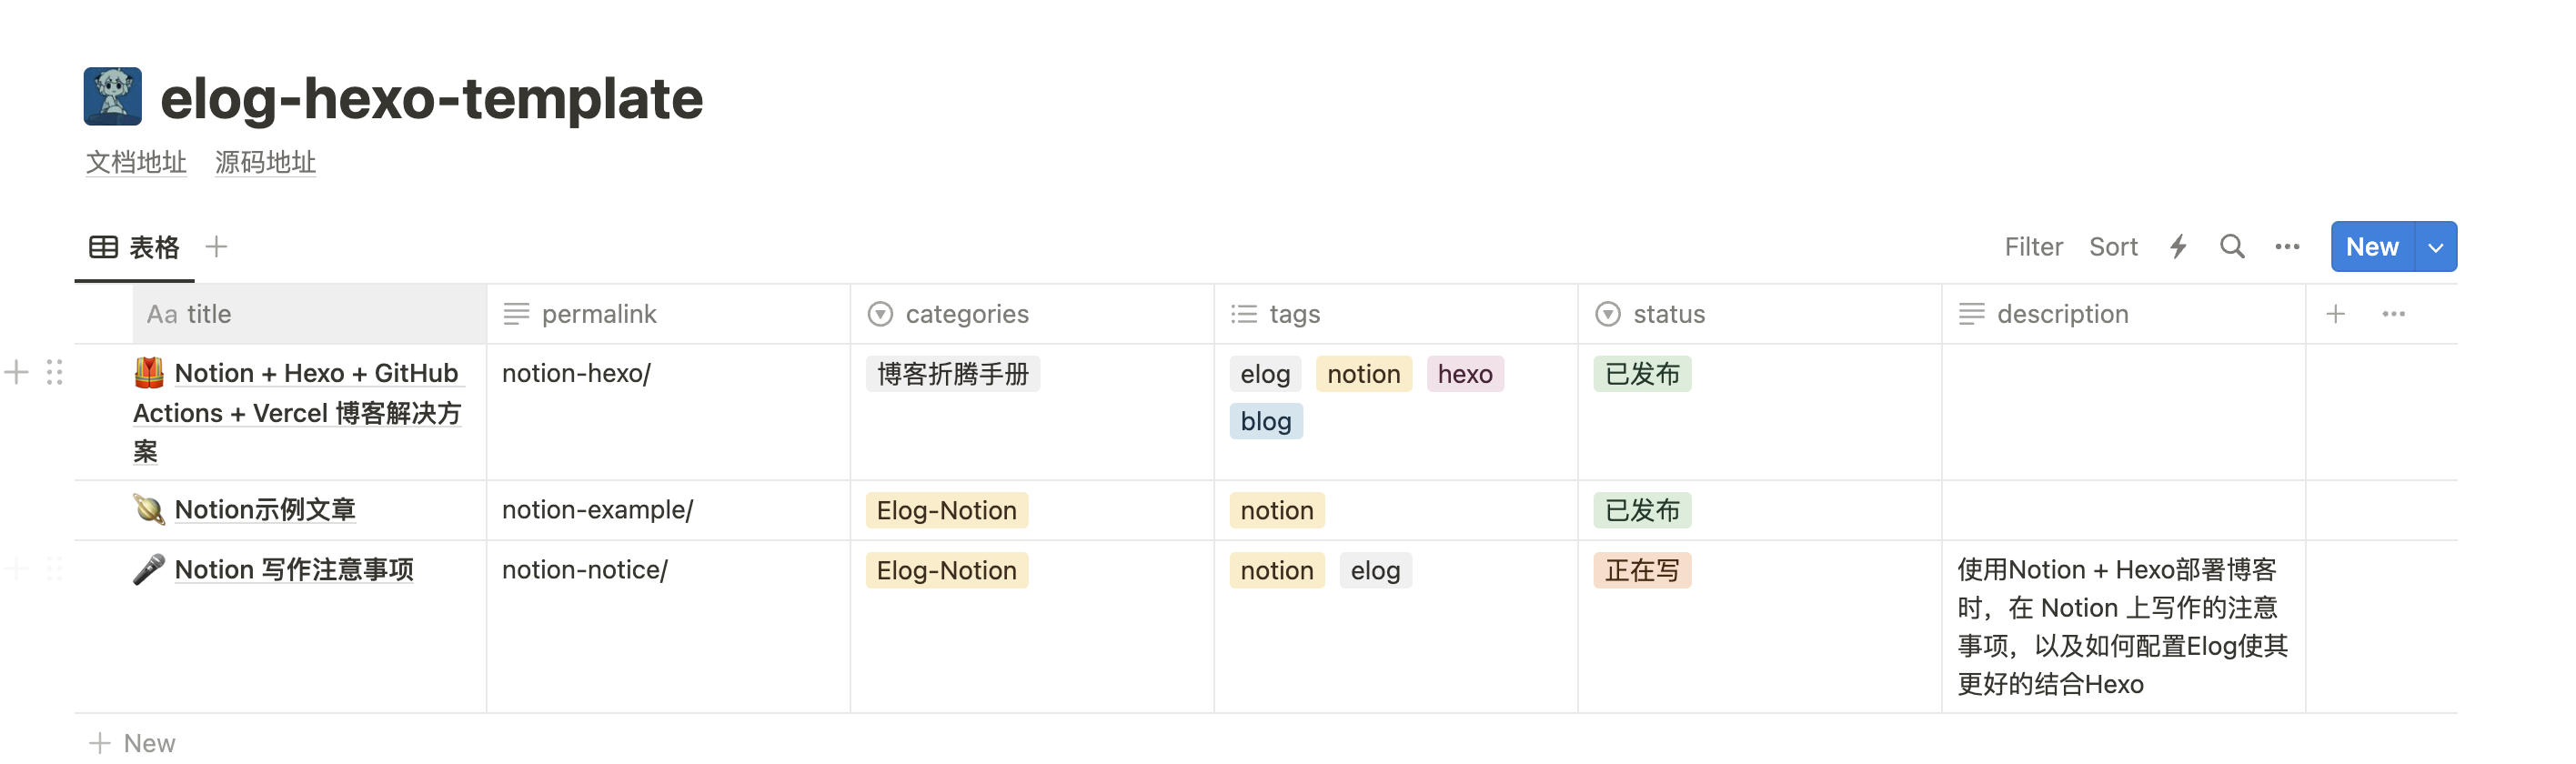This screenshot has height=764, width=2576.
Task: Open the search magnifier in database toolbar
Action: pos(2231,247)
